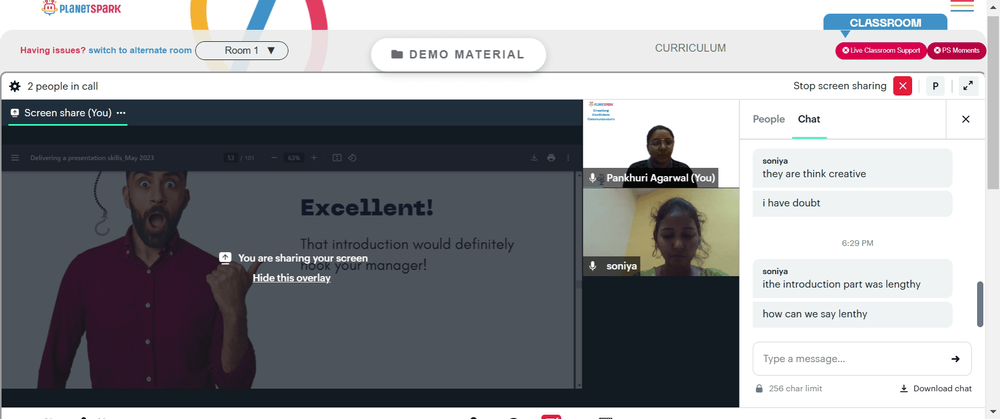Click the screen share icon in tab
This screenshot has height=419, width=1000.
(15, 113)
